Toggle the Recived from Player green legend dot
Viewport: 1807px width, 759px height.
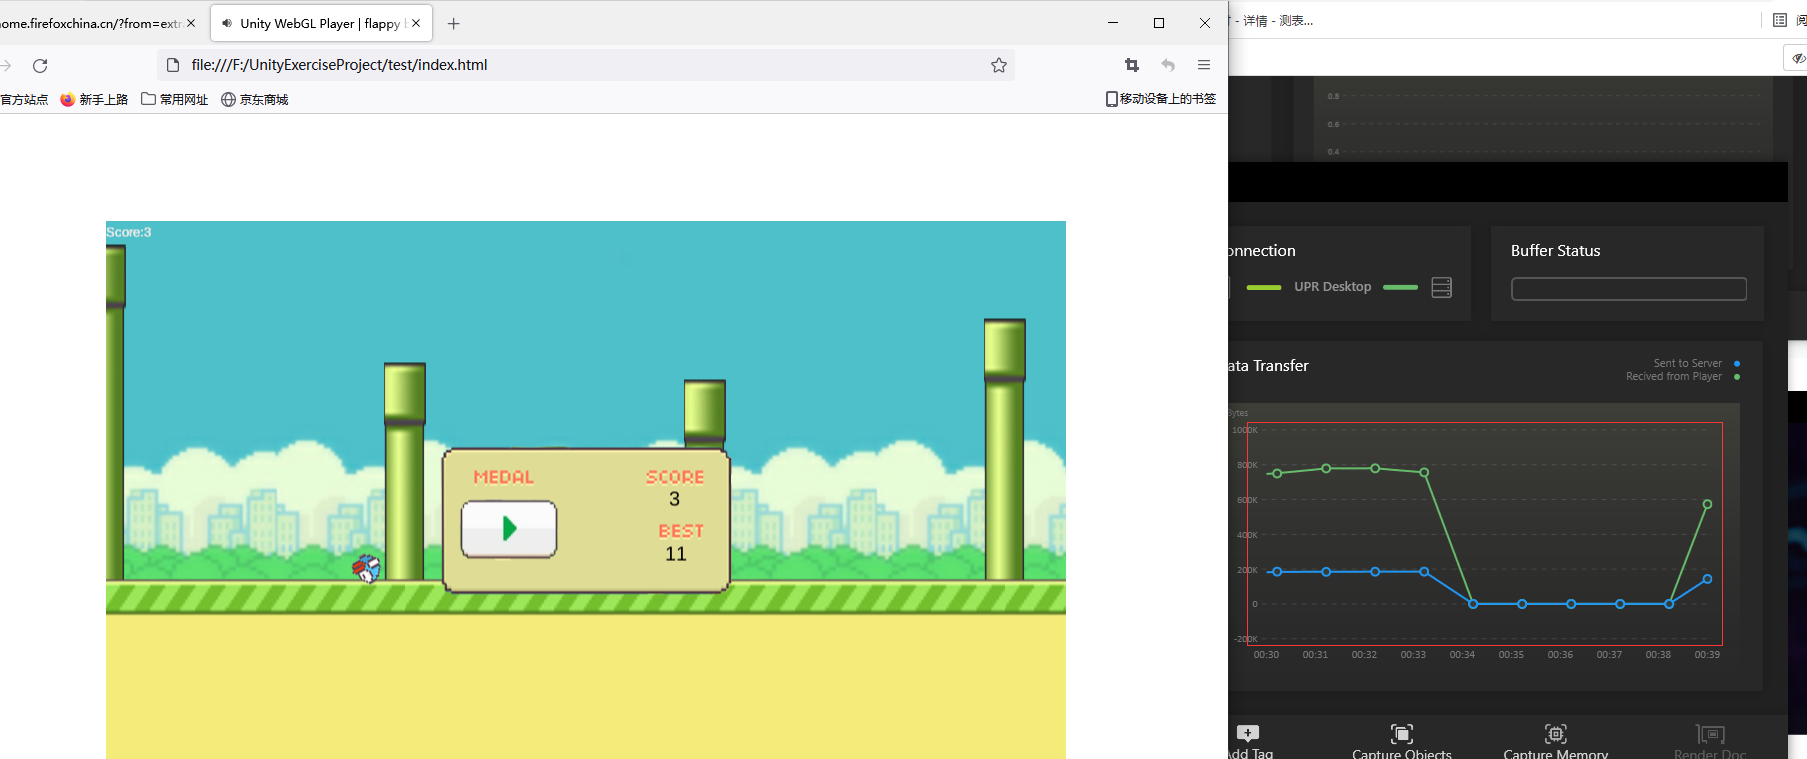pos(1737,377)
